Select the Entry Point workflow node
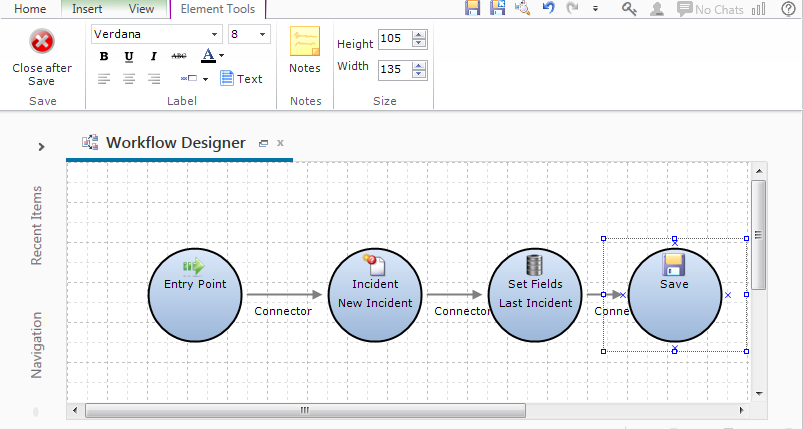 (x=195, y=295)
